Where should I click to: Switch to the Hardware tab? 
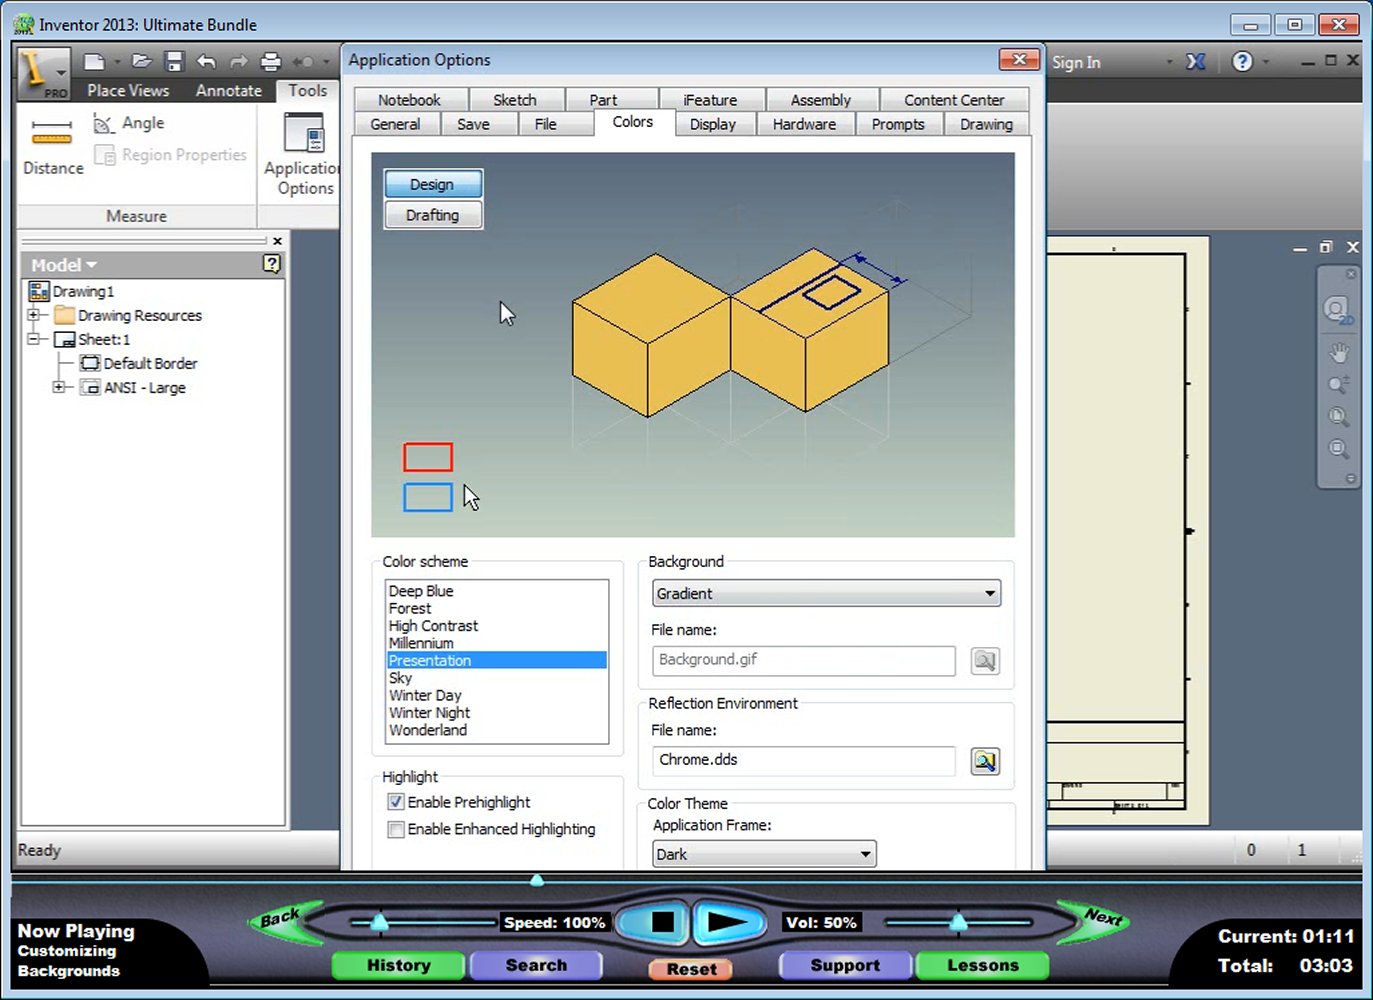tap(804, 124)
